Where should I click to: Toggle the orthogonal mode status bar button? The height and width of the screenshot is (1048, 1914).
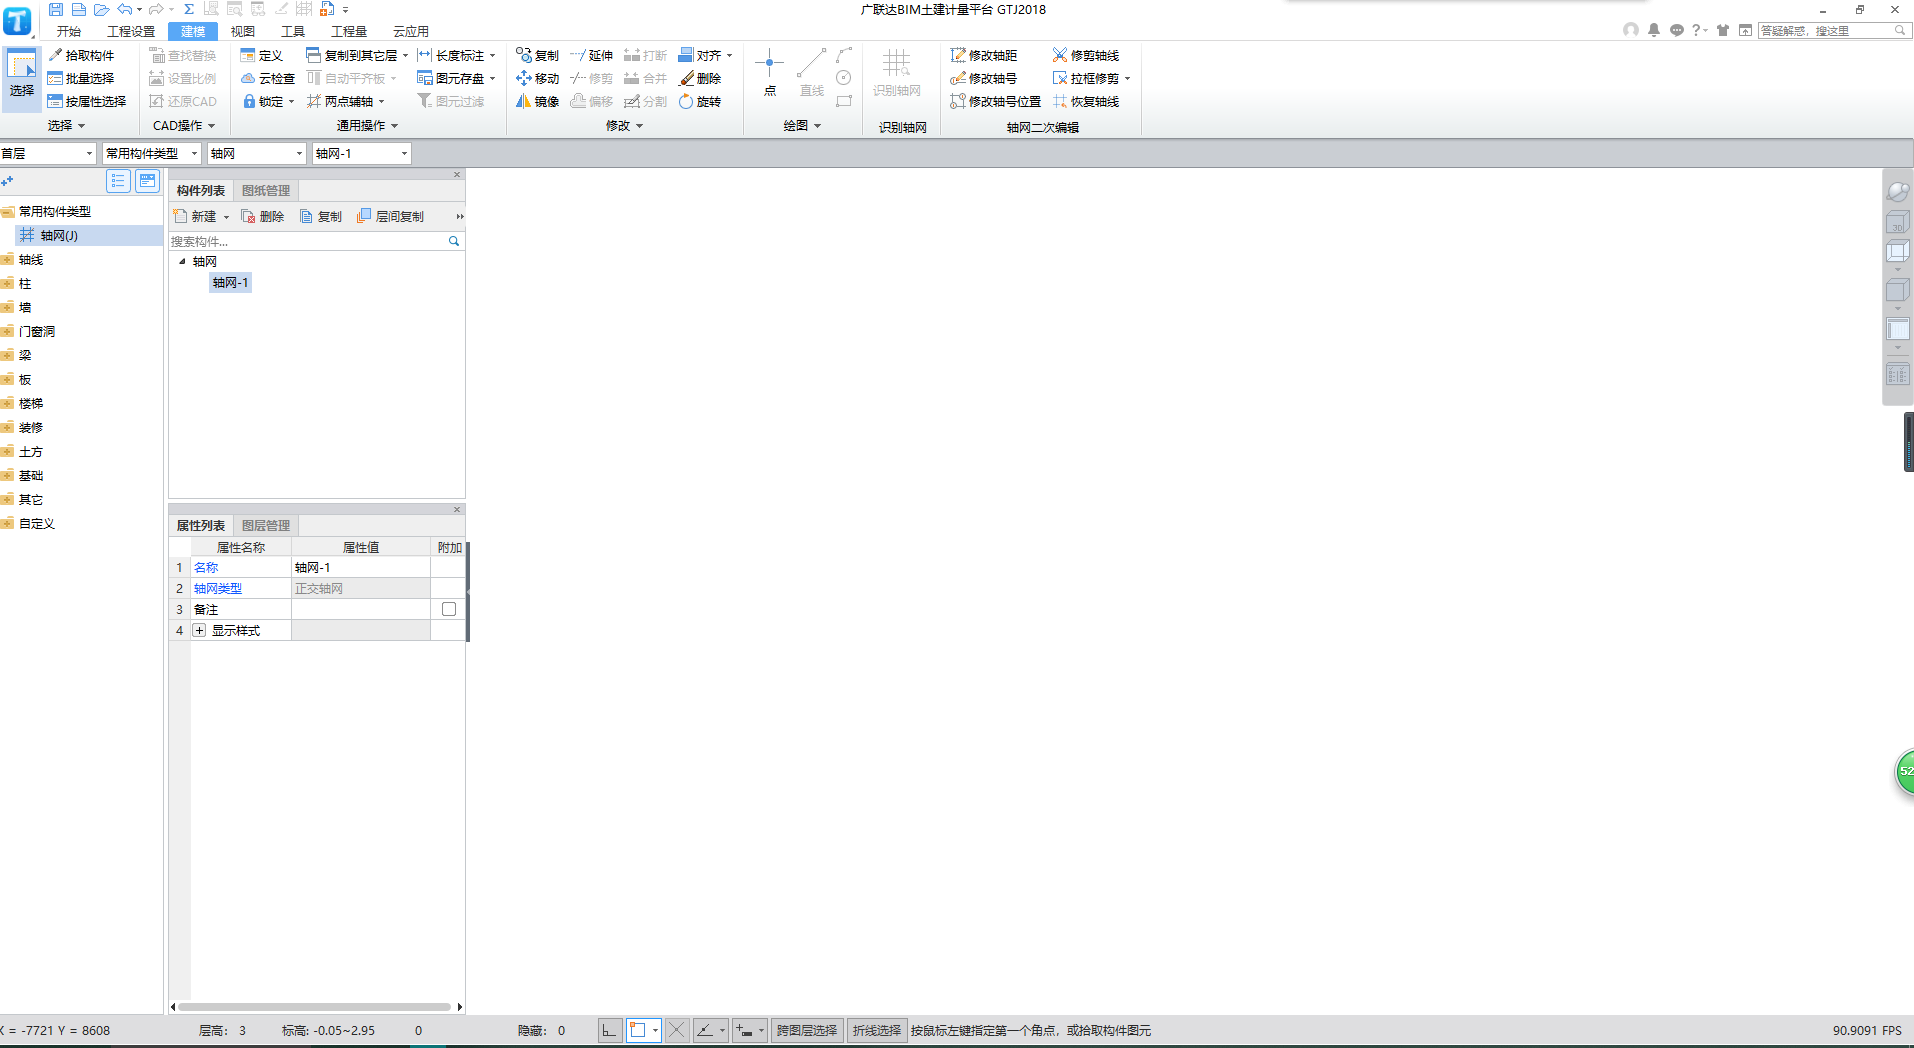click(x=609, y=1030)
